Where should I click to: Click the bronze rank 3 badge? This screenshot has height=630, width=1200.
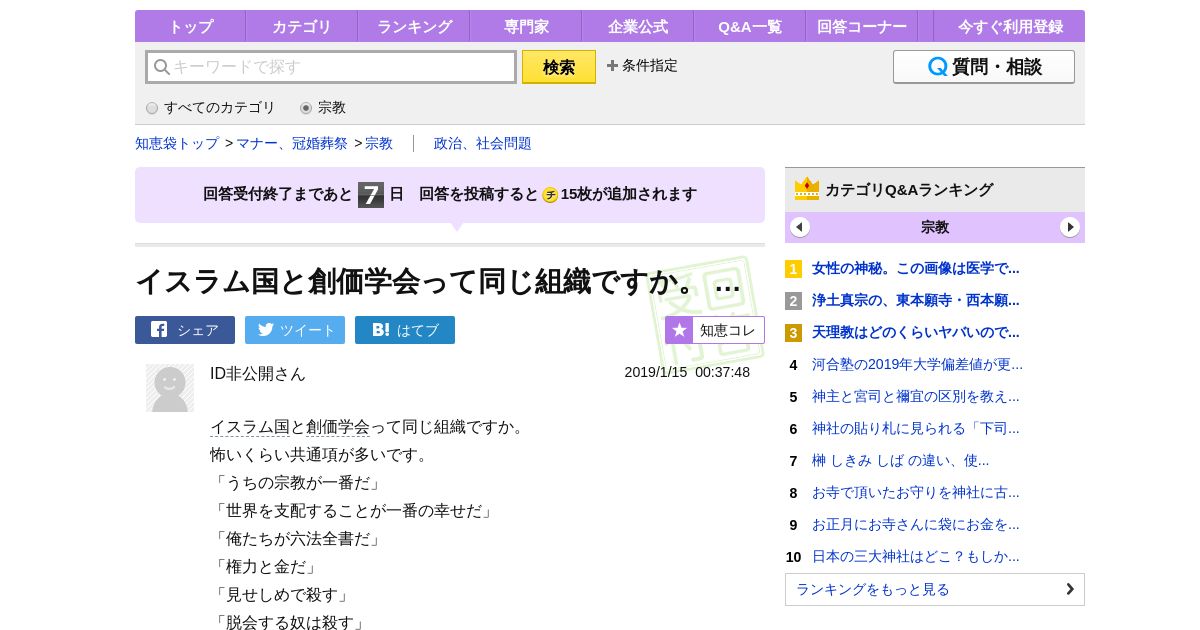point(793,333)
